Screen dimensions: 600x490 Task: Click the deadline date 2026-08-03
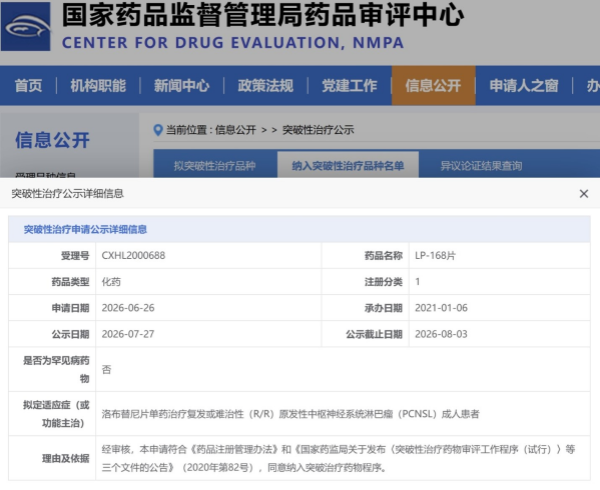(x=441, y=334)
